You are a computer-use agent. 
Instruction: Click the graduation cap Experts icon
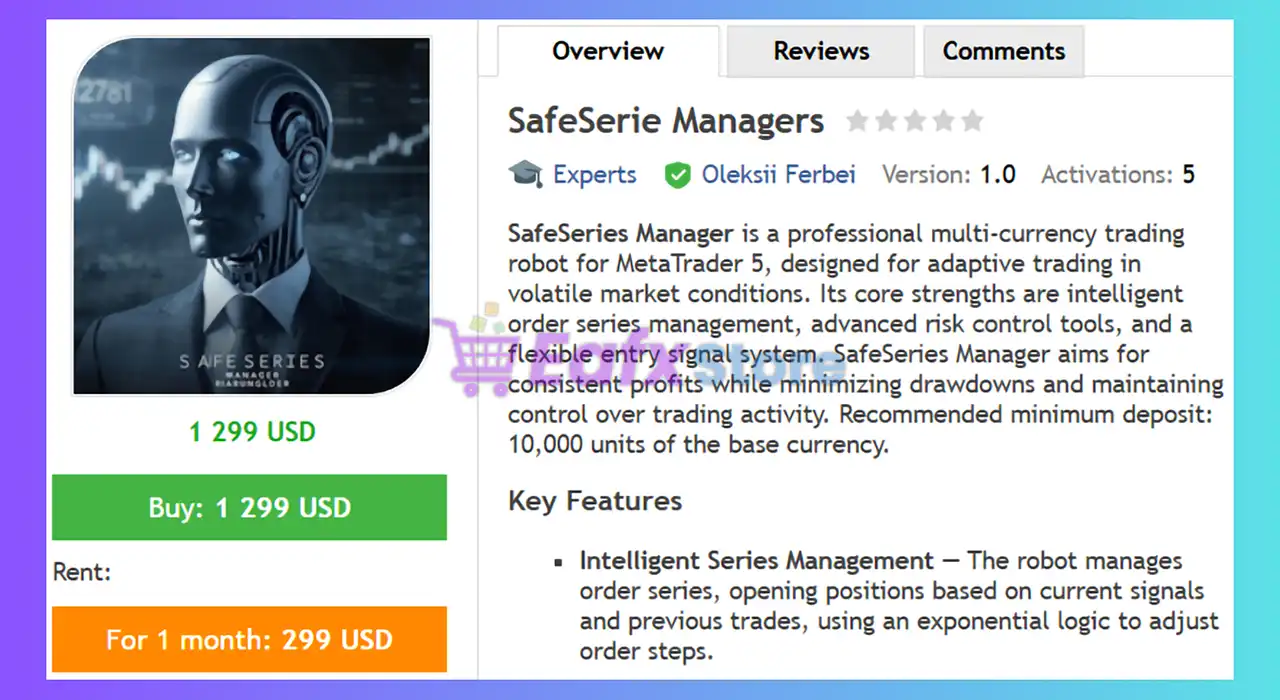pos(525,175)
